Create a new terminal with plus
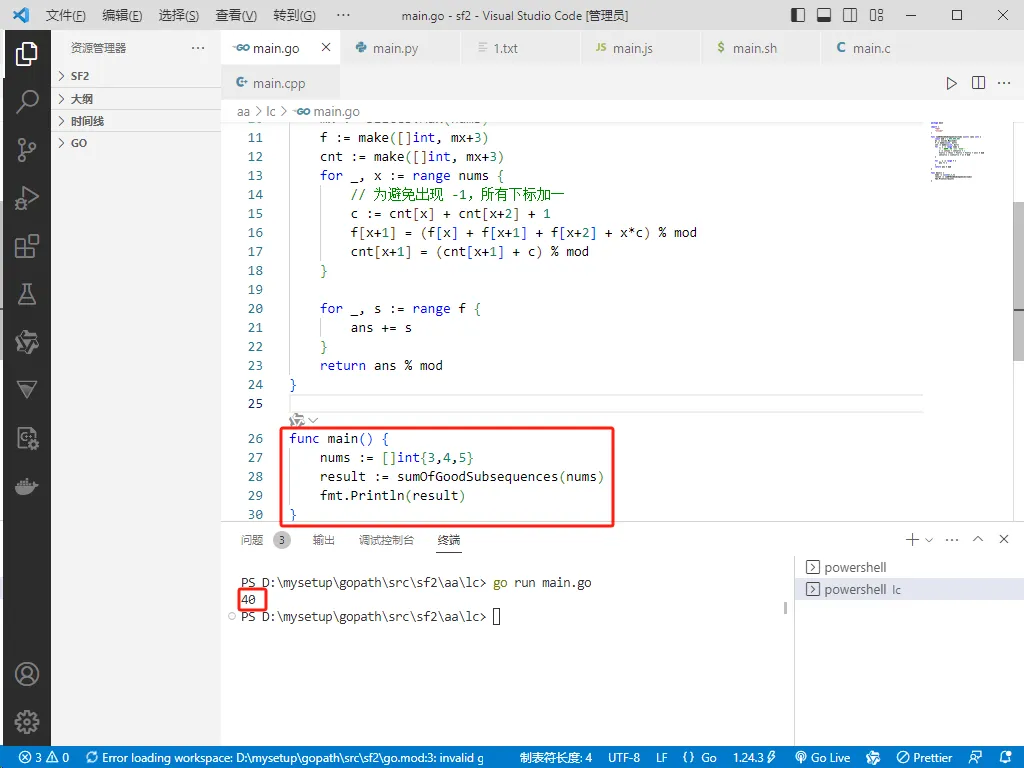The image size is (1024, 768). point(912,539)
